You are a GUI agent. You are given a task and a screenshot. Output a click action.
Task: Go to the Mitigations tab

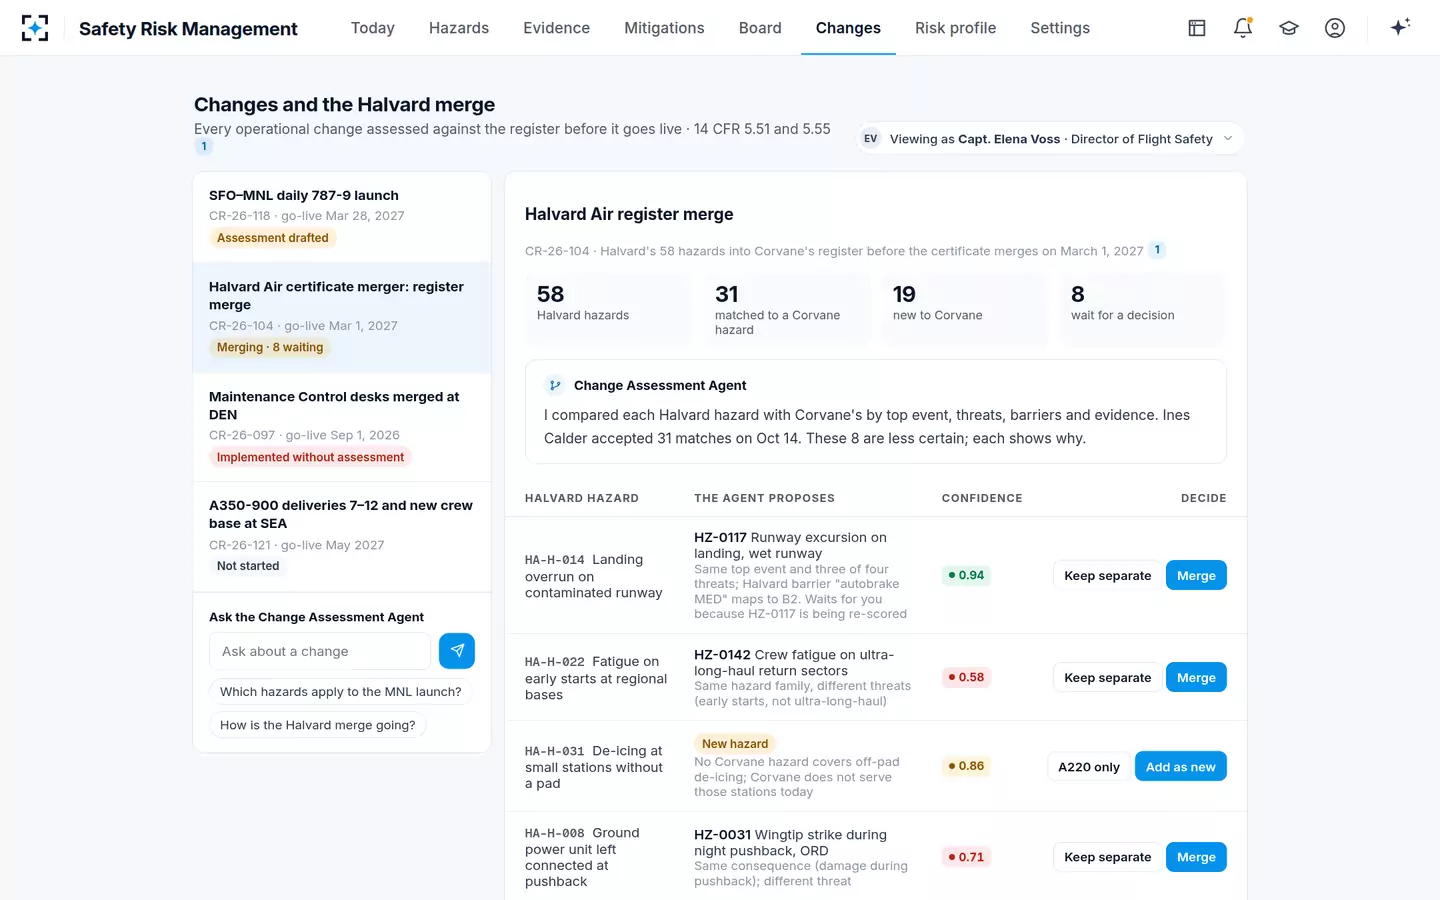click(664, 28)
